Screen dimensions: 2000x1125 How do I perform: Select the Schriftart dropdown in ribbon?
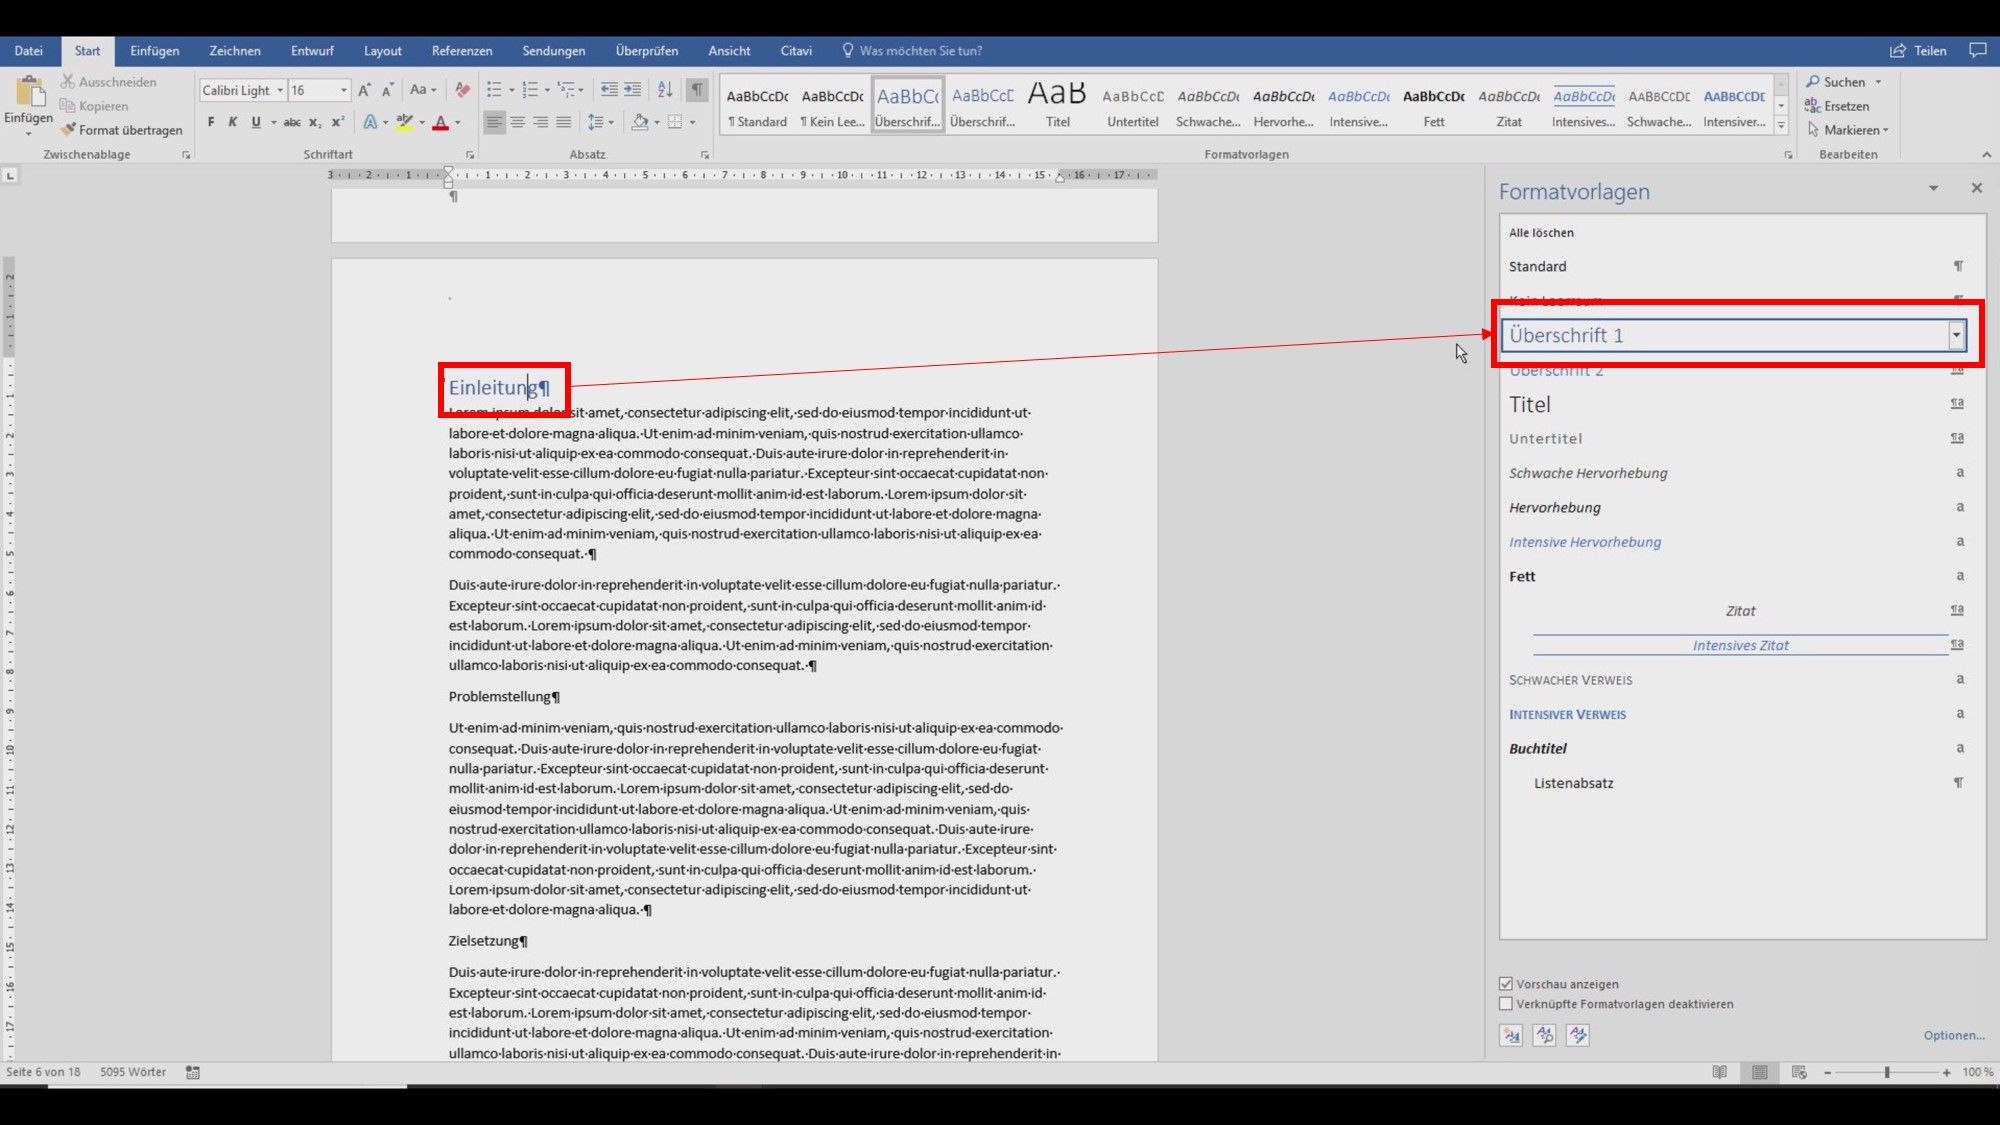276,89
